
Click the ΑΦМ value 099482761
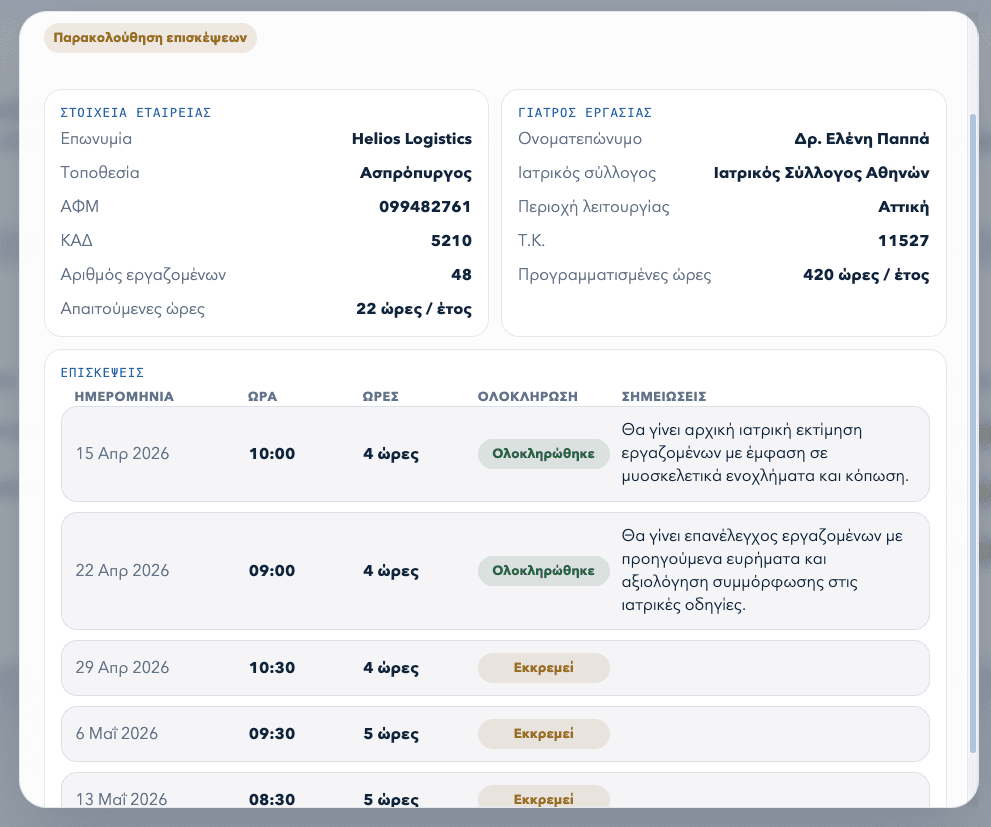click(x=425, y=207)
